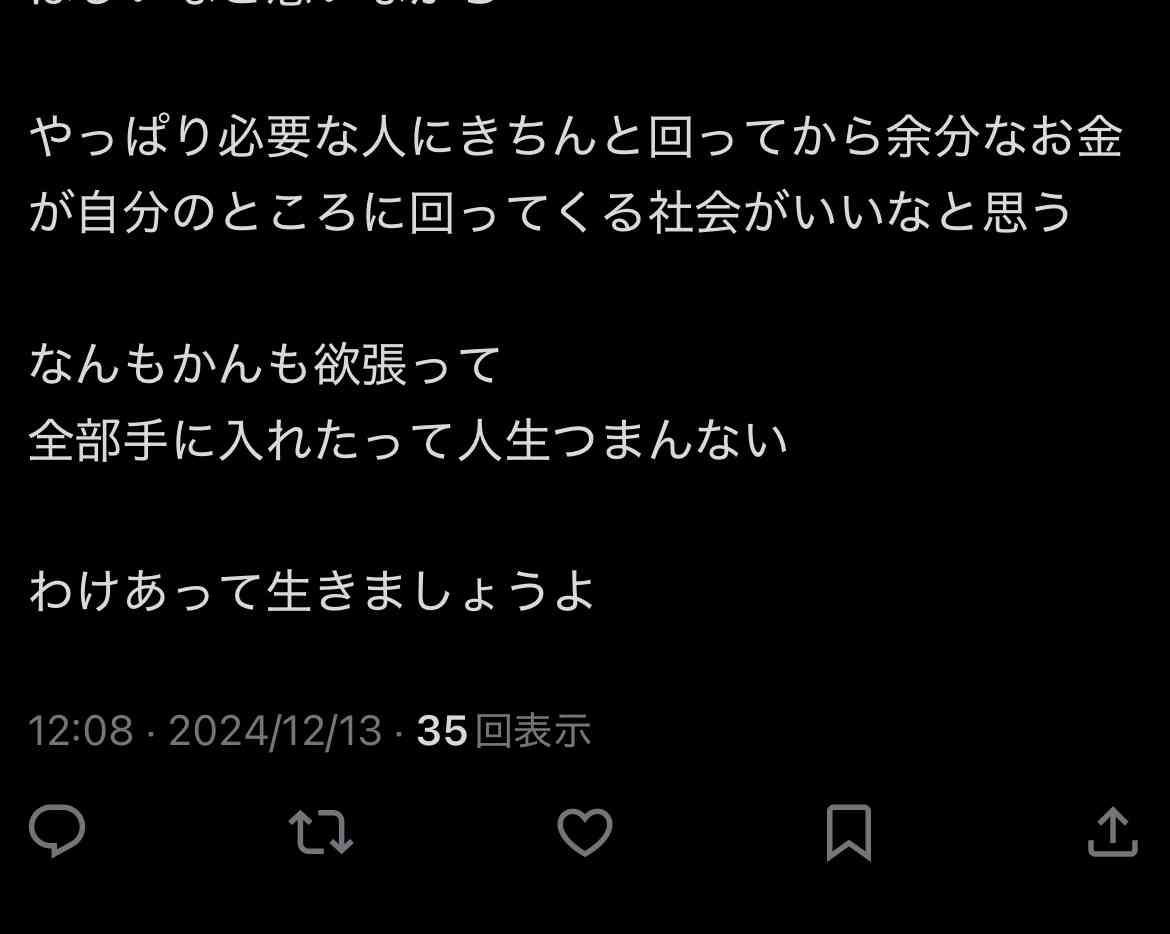
Task: Bookmark this post
Action: 849,833
